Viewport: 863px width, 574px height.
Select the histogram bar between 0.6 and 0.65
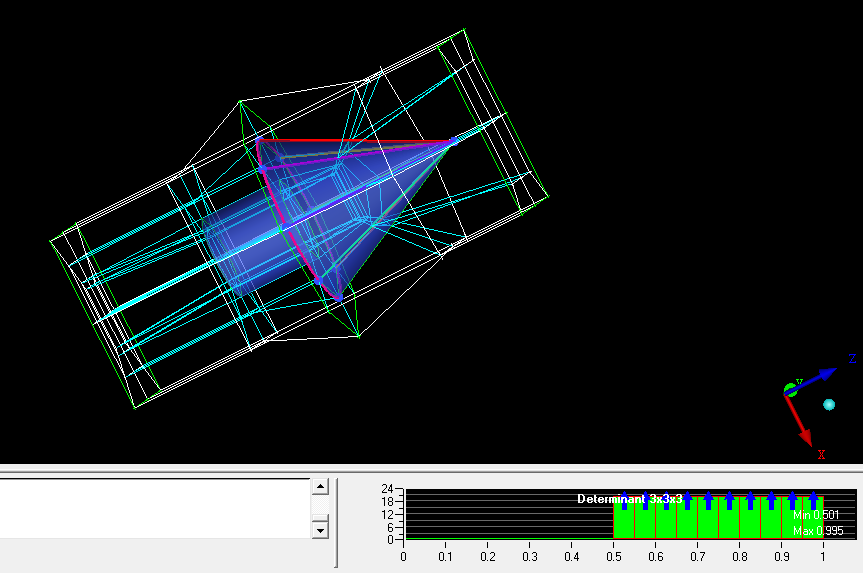point(666,522)
